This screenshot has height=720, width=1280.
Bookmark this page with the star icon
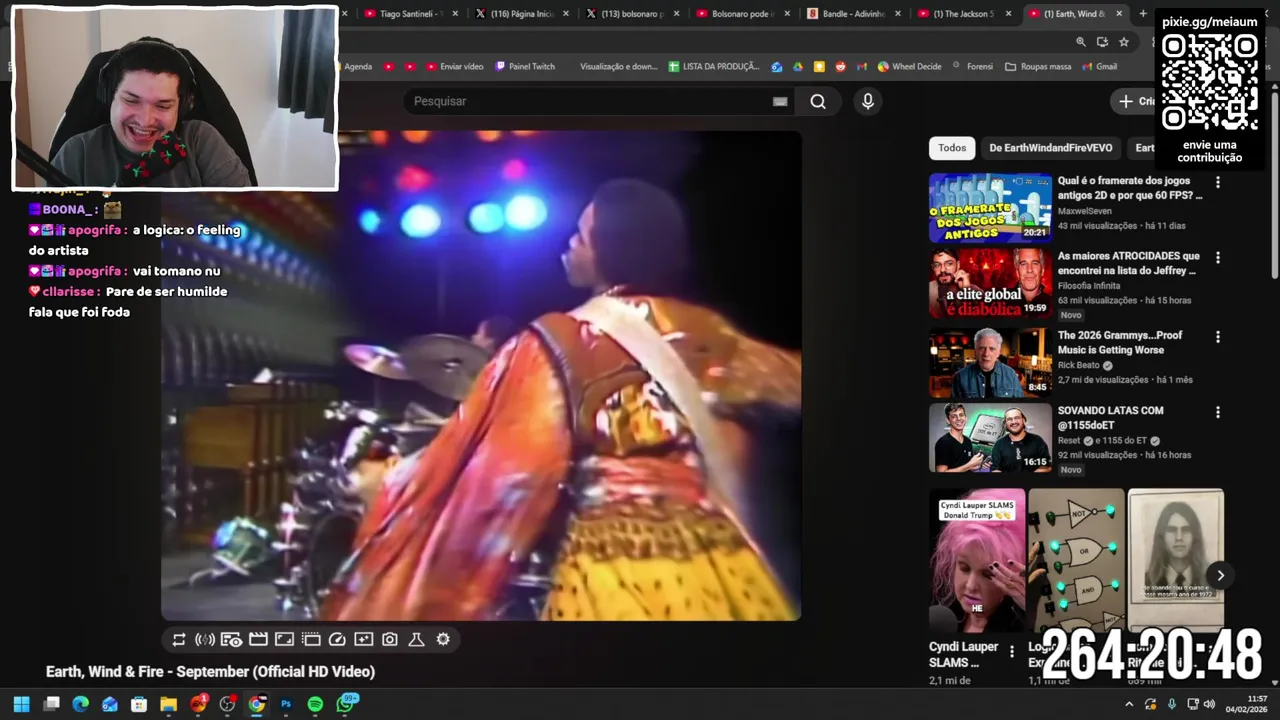click(x=1124, y=42)
